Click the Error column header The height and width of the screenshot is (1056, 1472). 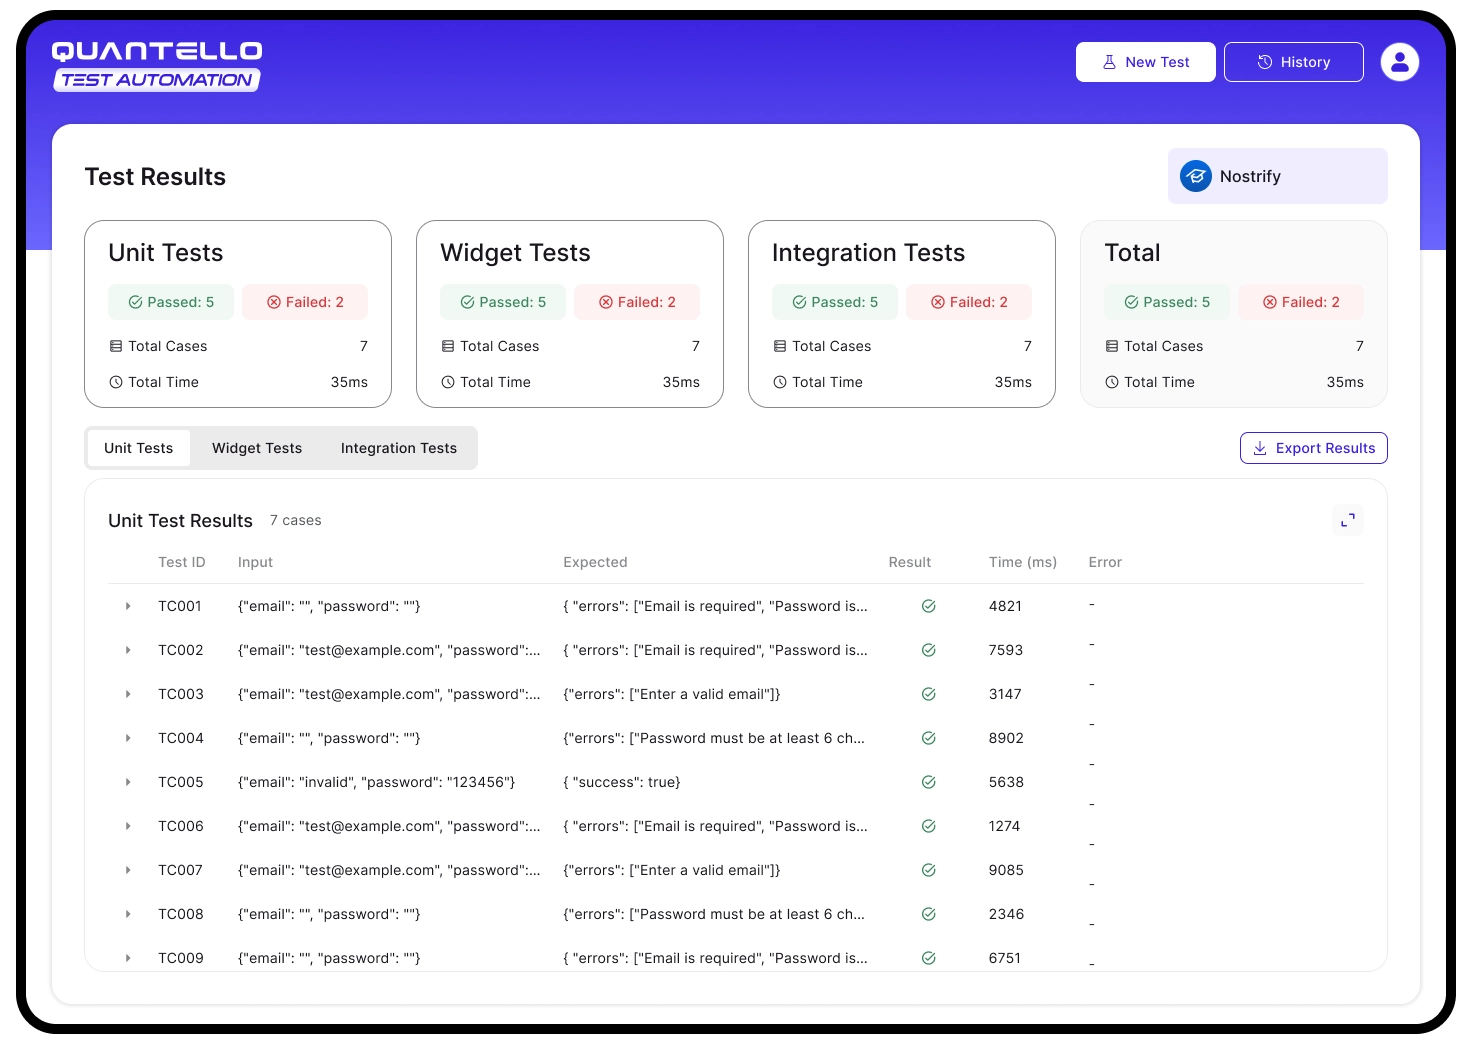1105,562
